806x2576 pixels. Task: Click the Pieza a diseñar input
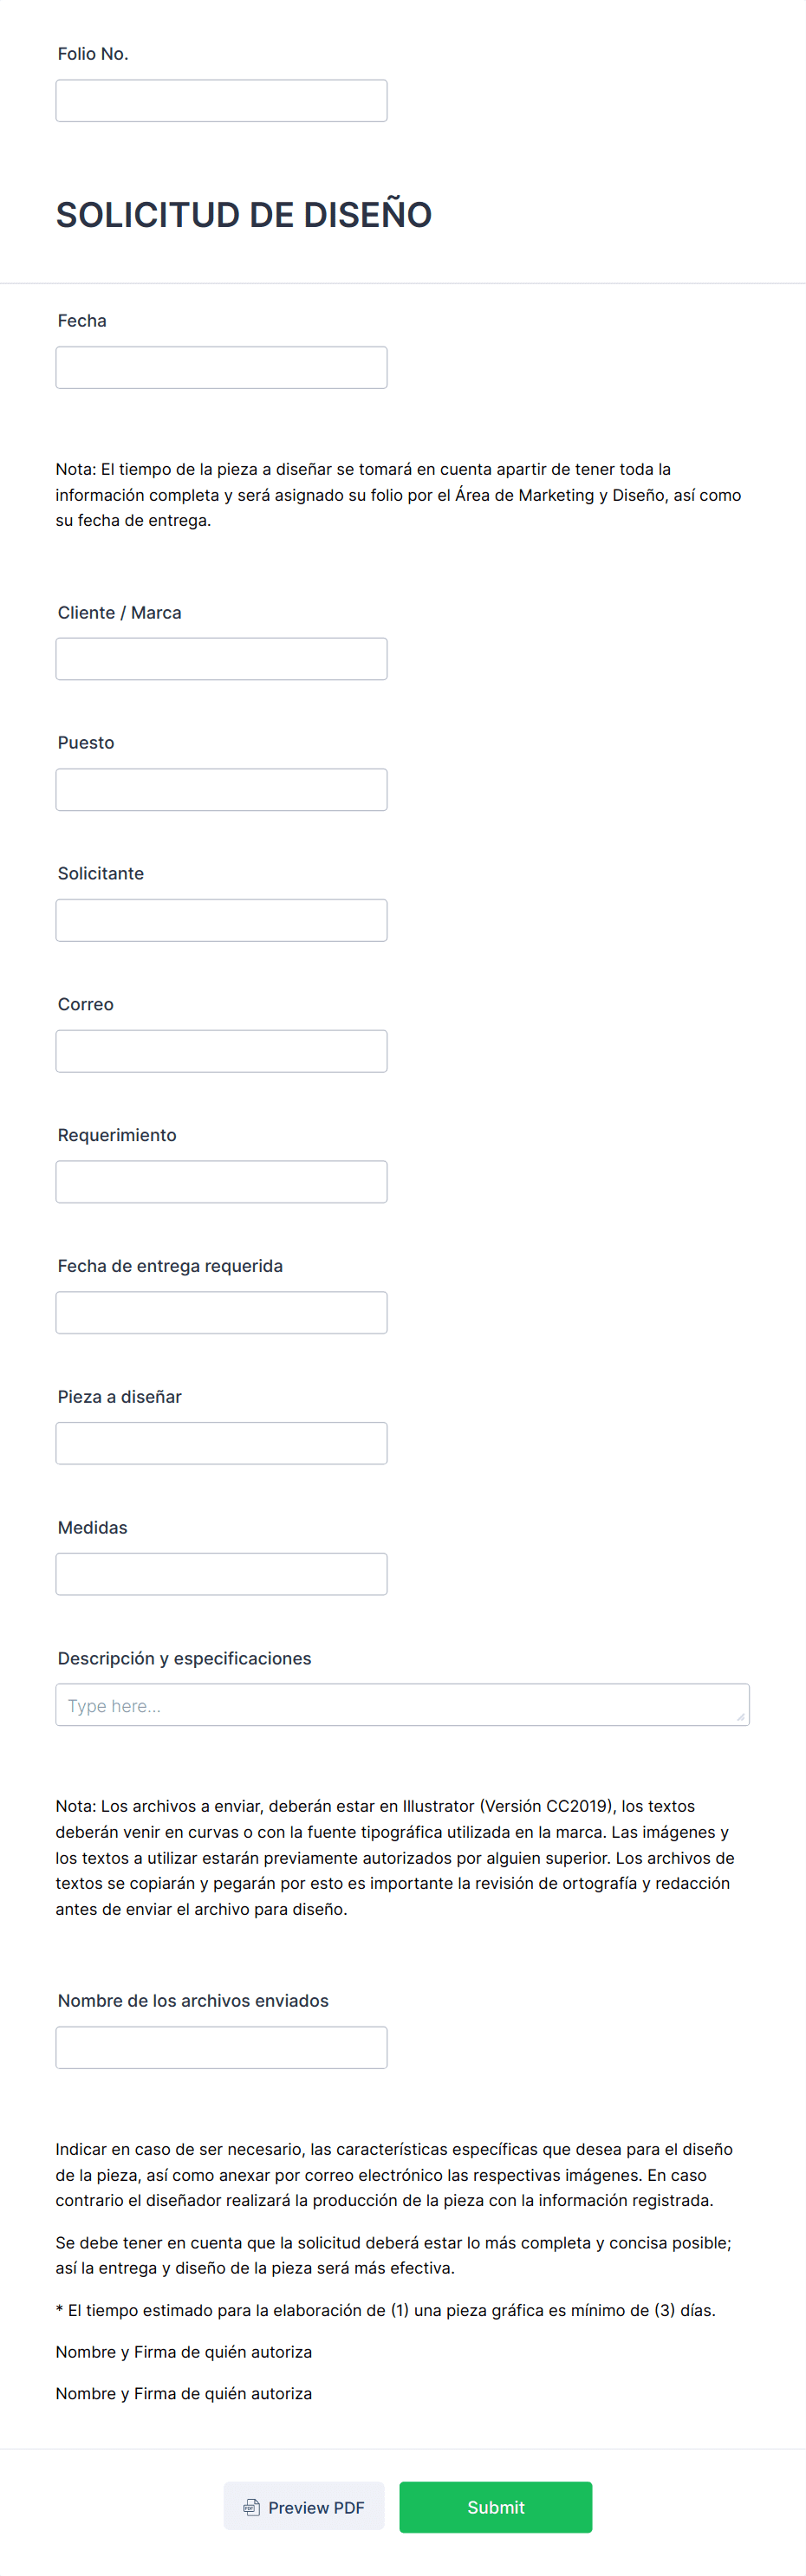coord(221,1443)
